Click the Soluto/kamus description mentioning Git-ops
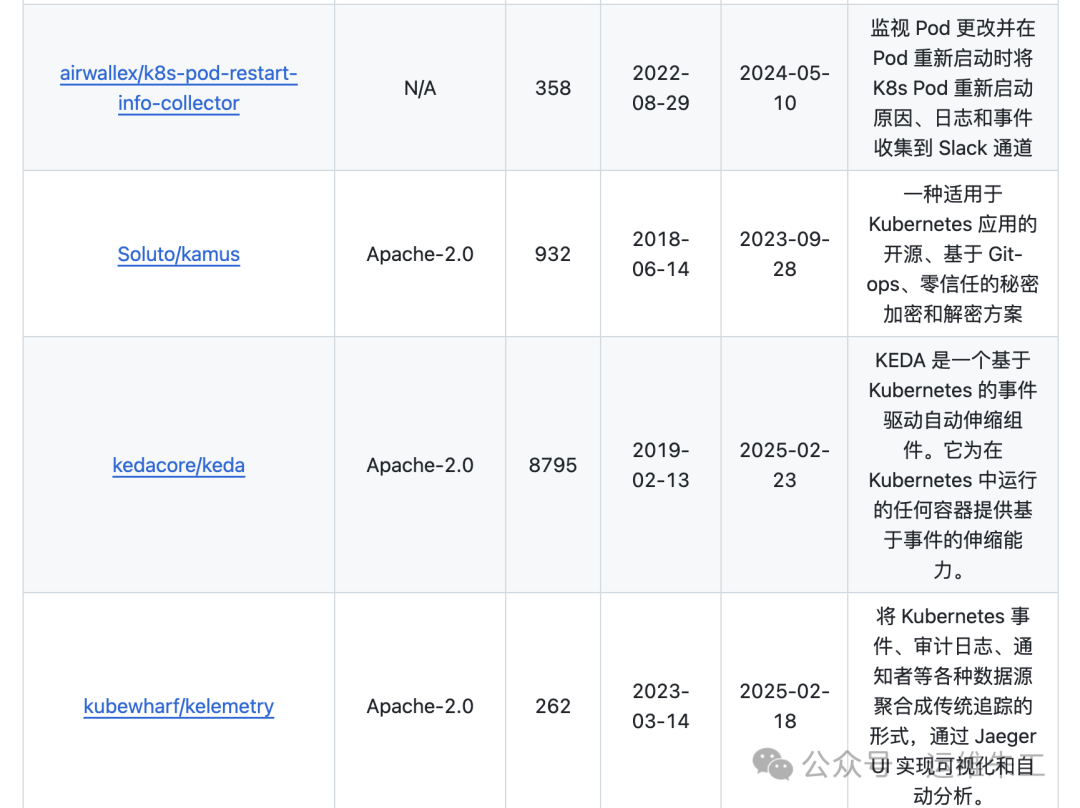1080x808 pixels. [953, 254]
